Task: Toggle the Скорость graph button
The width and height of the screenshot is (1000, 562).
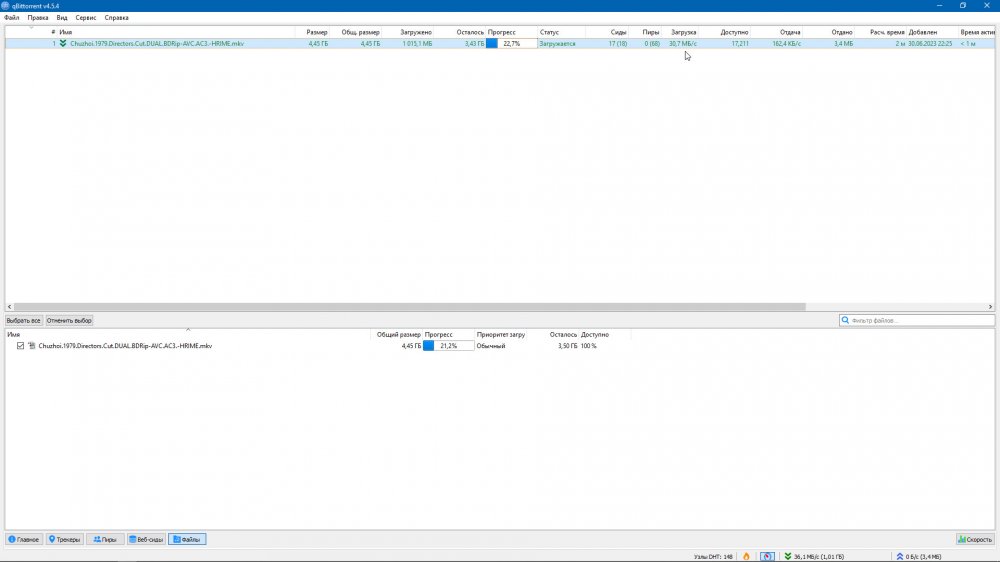Action: 974,539
